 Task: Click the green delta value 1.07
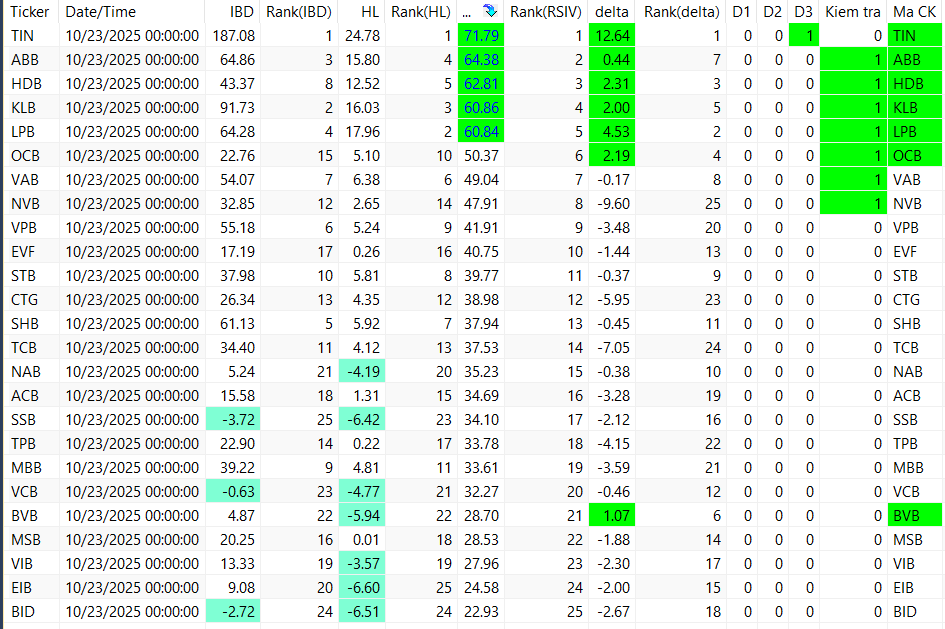(612, 516)
